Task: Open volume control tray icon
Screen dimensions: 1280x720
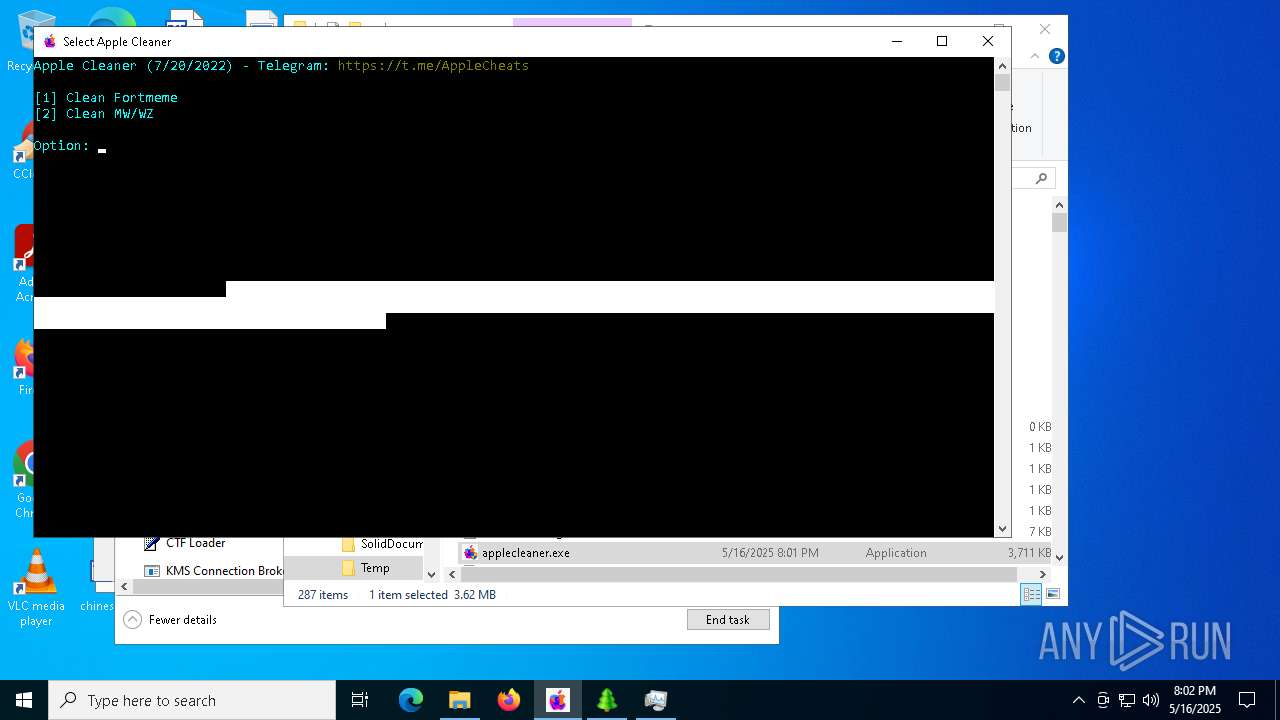Action: pos(1151,700)
